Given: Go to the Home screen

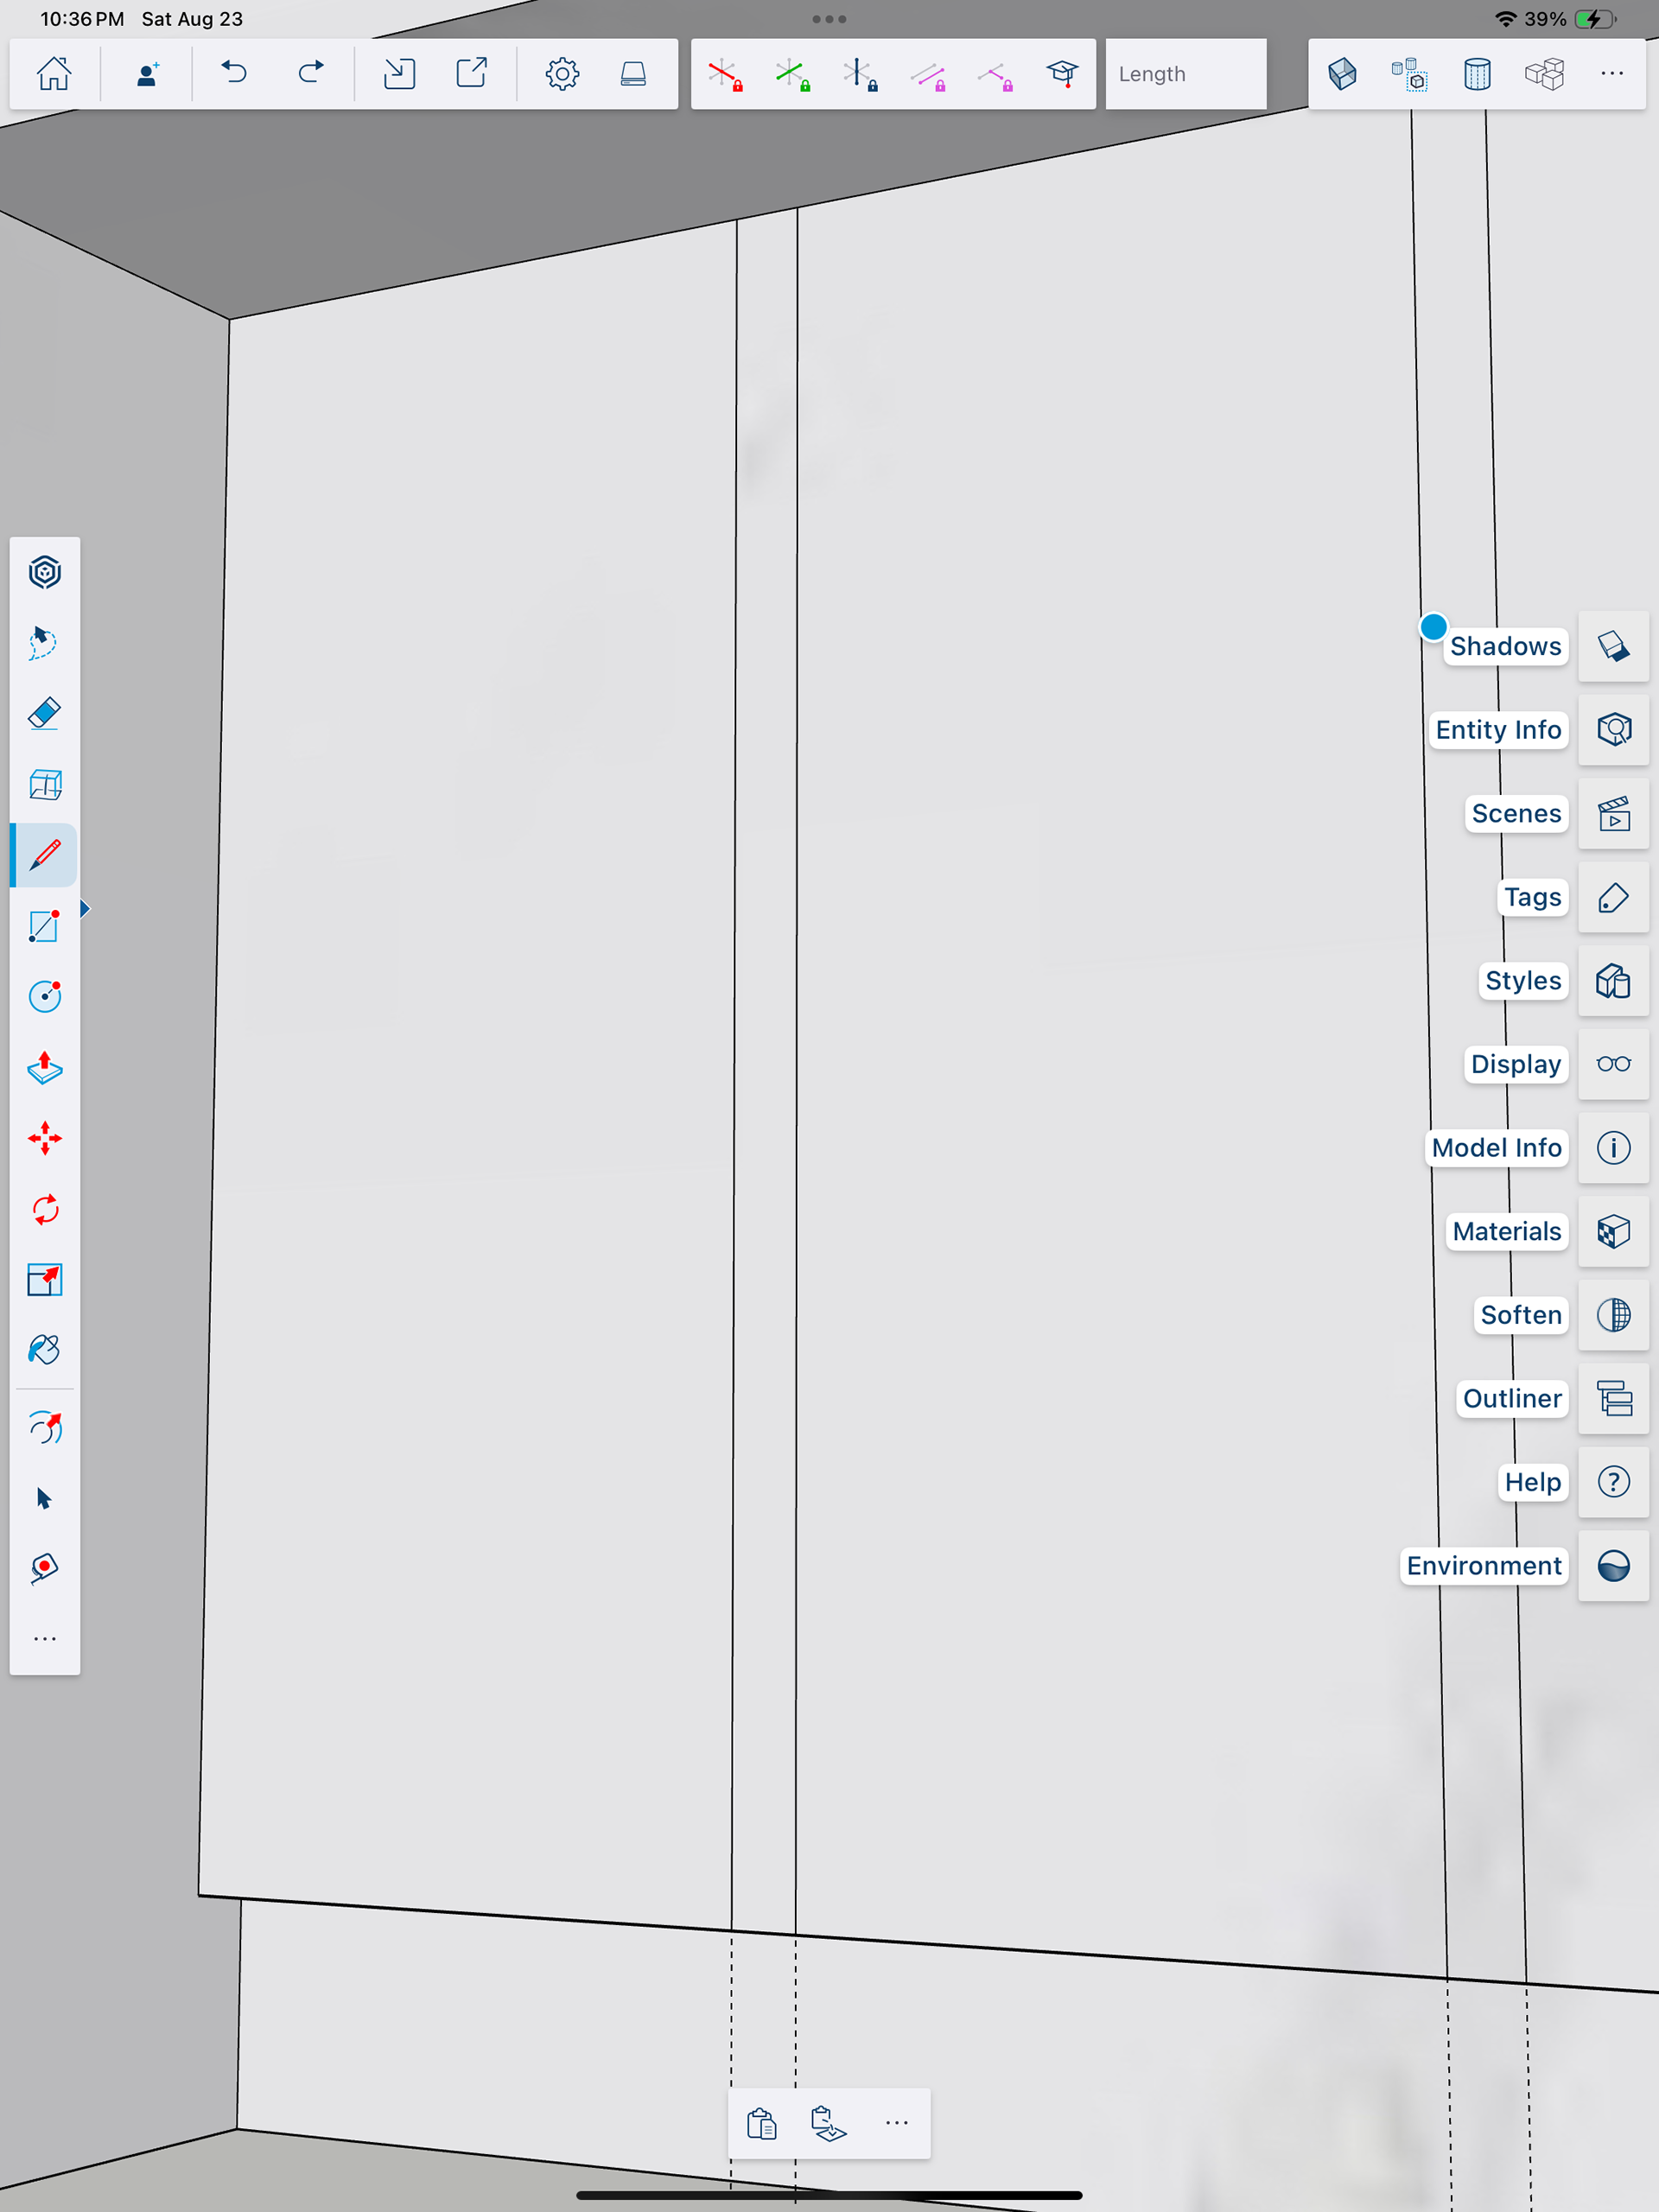Looking at the screenshot, I should click(x=54, y=74).
